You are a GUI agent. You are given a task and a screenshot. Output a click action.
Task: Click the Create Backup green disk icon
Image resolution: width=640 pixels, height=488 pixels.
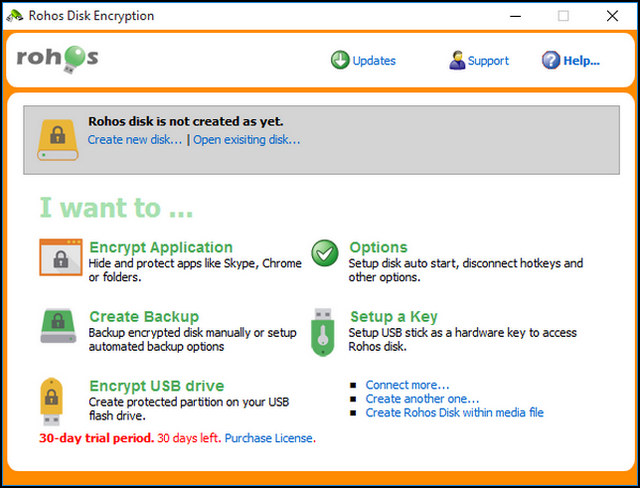[x=58, y=326]
